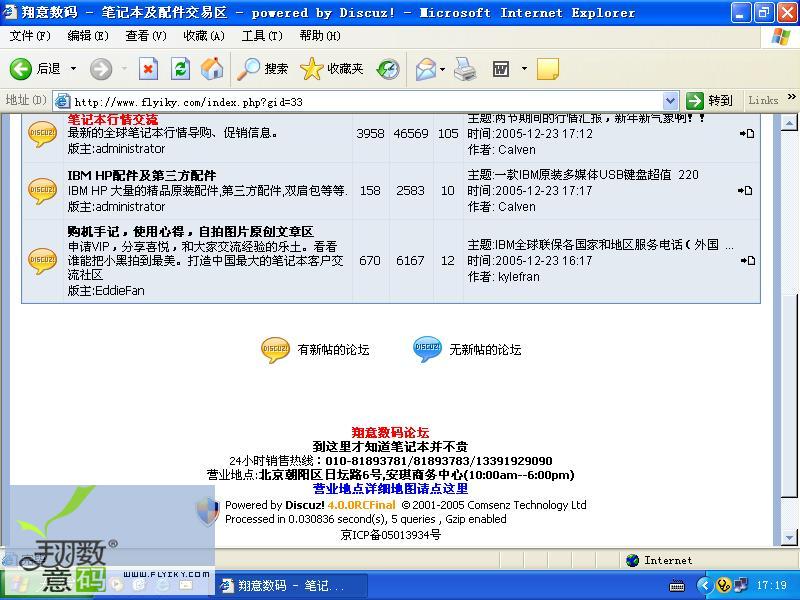The image size is (800, 600).
Task: Click Discuz bubble icon beside IBM HP配件
Action: [x=42, y=191]
